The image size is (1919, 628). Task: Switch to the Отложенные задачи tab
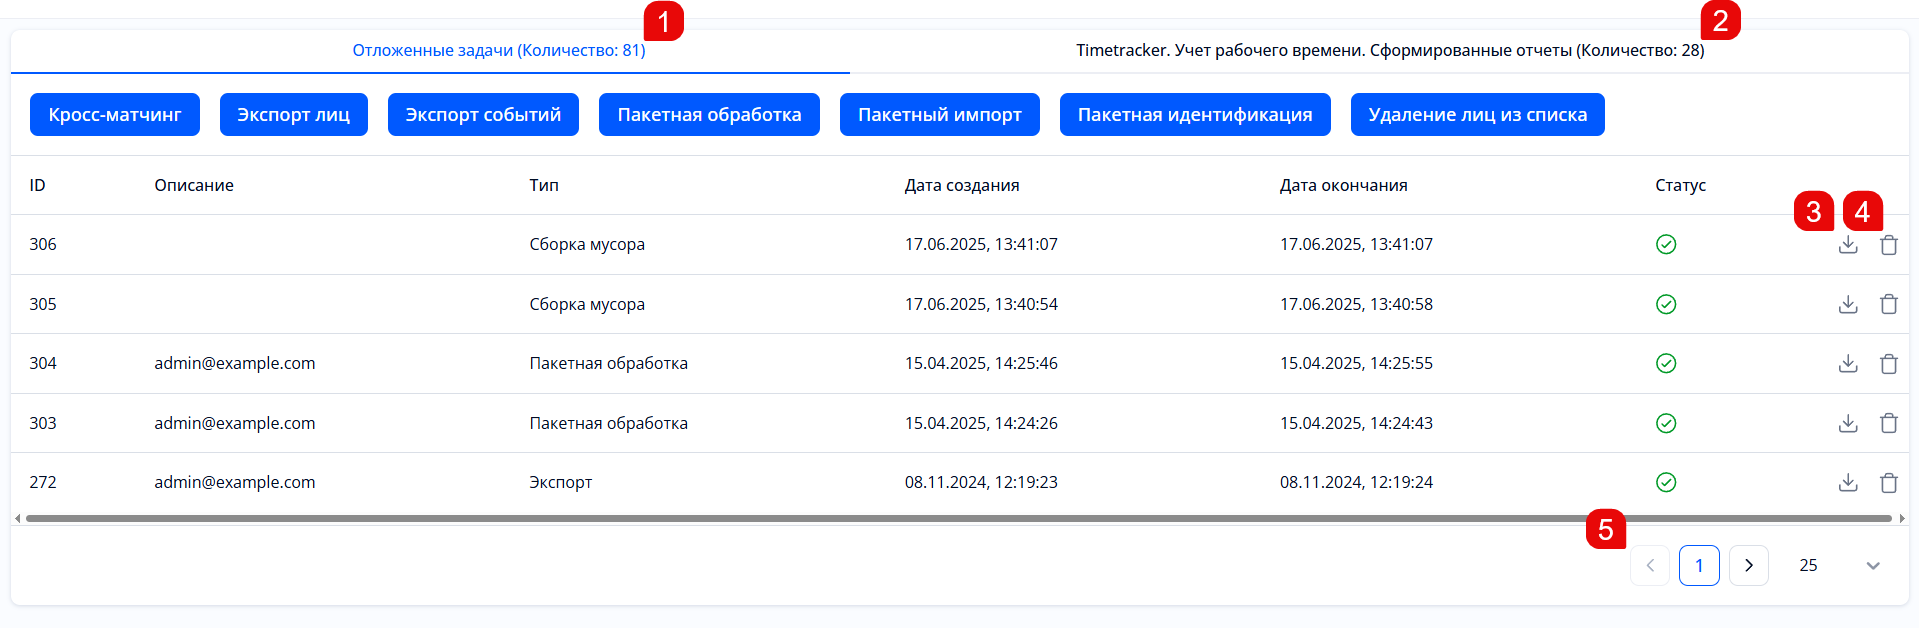click(x=499, y=50)
